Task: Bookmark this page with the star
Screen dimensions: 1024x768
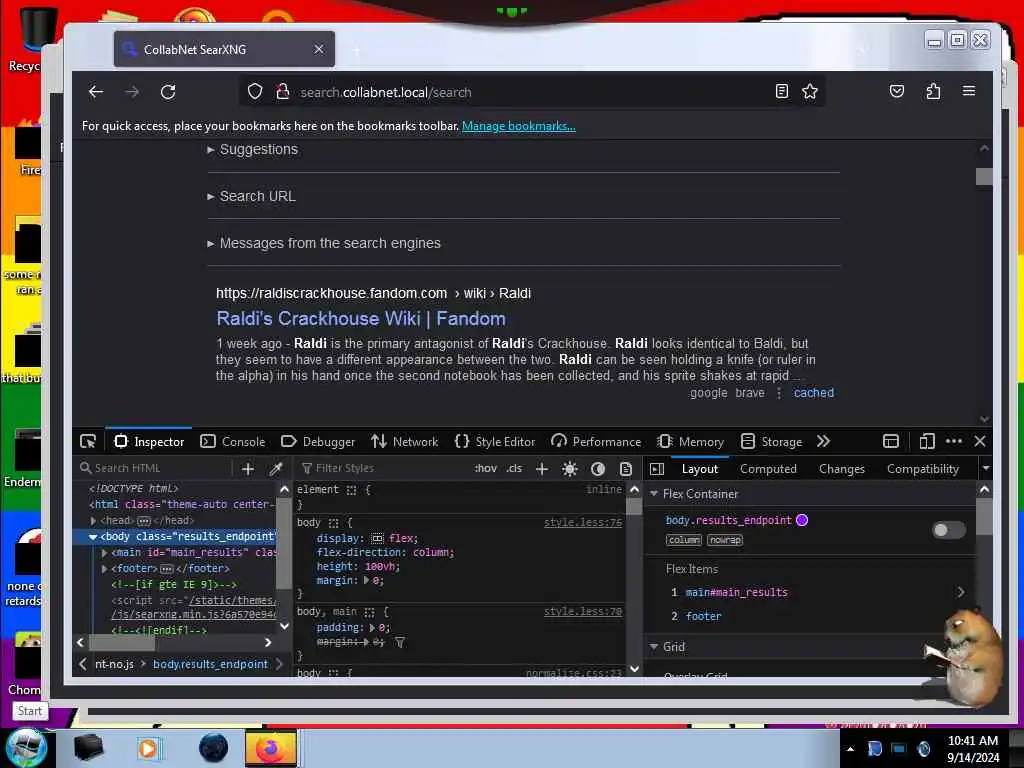Action: click(x=810, y=91)
